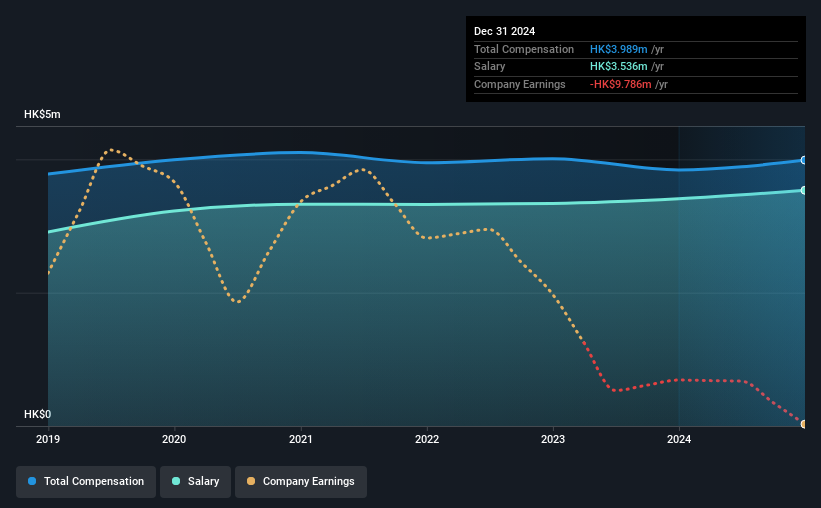
Task: Toggle the Total Compensation legend button
Action: click(86, 482)
